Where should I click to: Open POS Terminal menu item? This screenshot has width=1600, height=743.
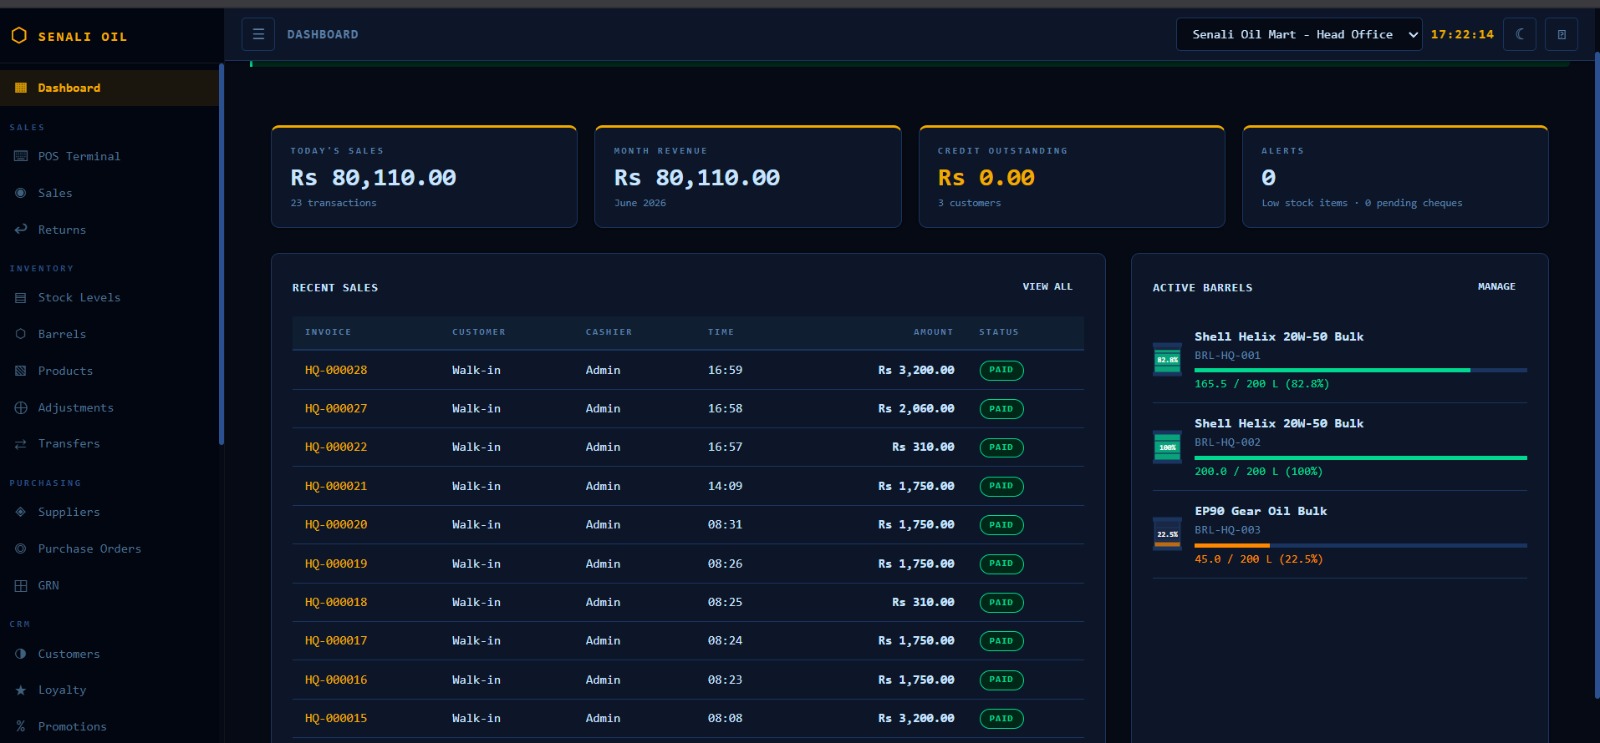(x=110, y=156)
